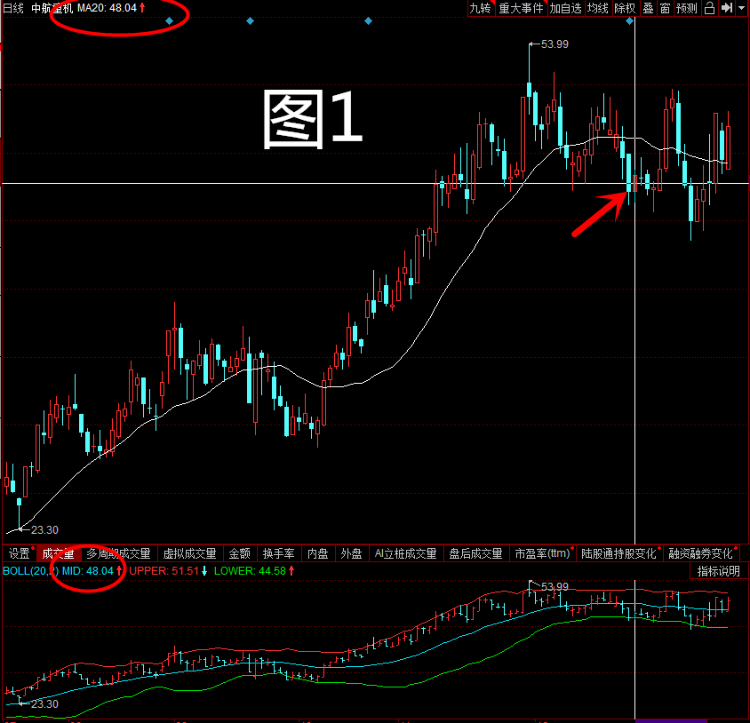The width and height of the screenshot is (750, 723).
Task: Switch to the 市盈率(ttm) tab
Action: (542, 553)
